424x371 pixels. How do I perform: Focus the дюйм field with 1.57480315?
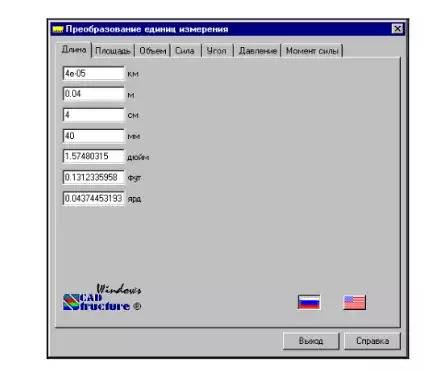click(93, 156)
